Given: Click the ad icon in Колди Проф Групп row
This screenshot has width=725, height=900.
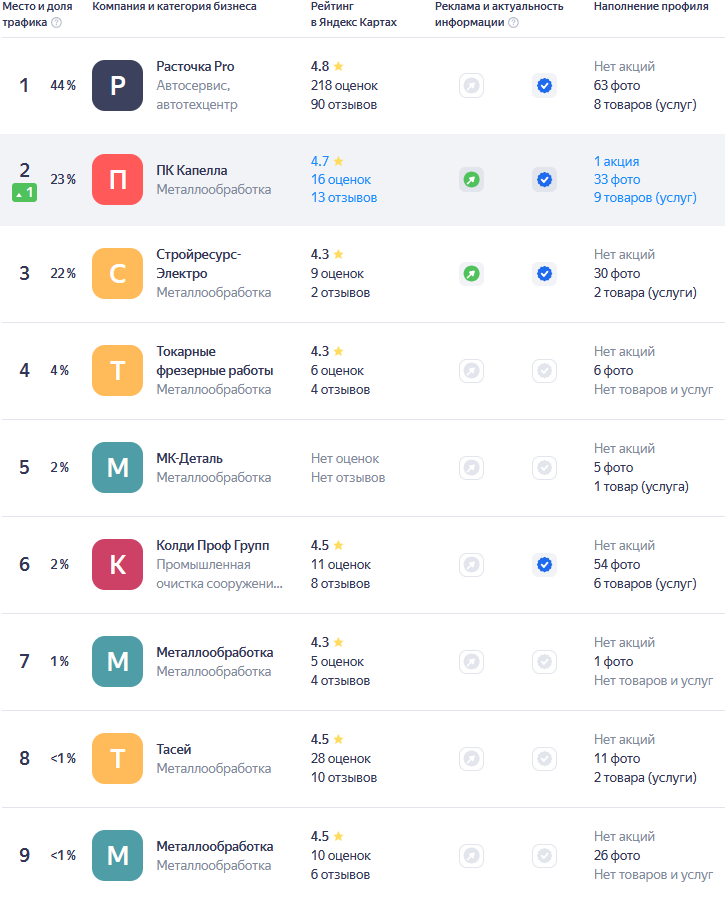Looking at the screenshot, I should pyautogui.click(x=471, y=565).
